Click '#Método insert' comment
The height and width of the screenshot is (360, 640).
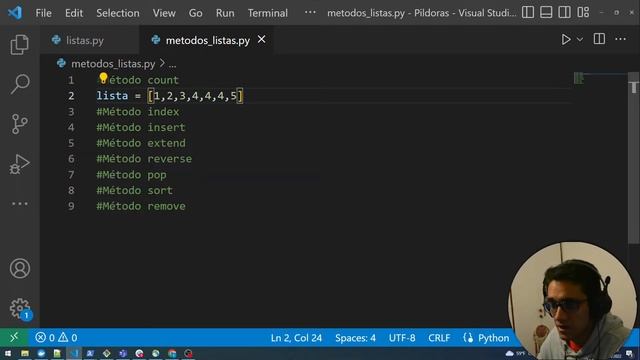tap(141, 127)
